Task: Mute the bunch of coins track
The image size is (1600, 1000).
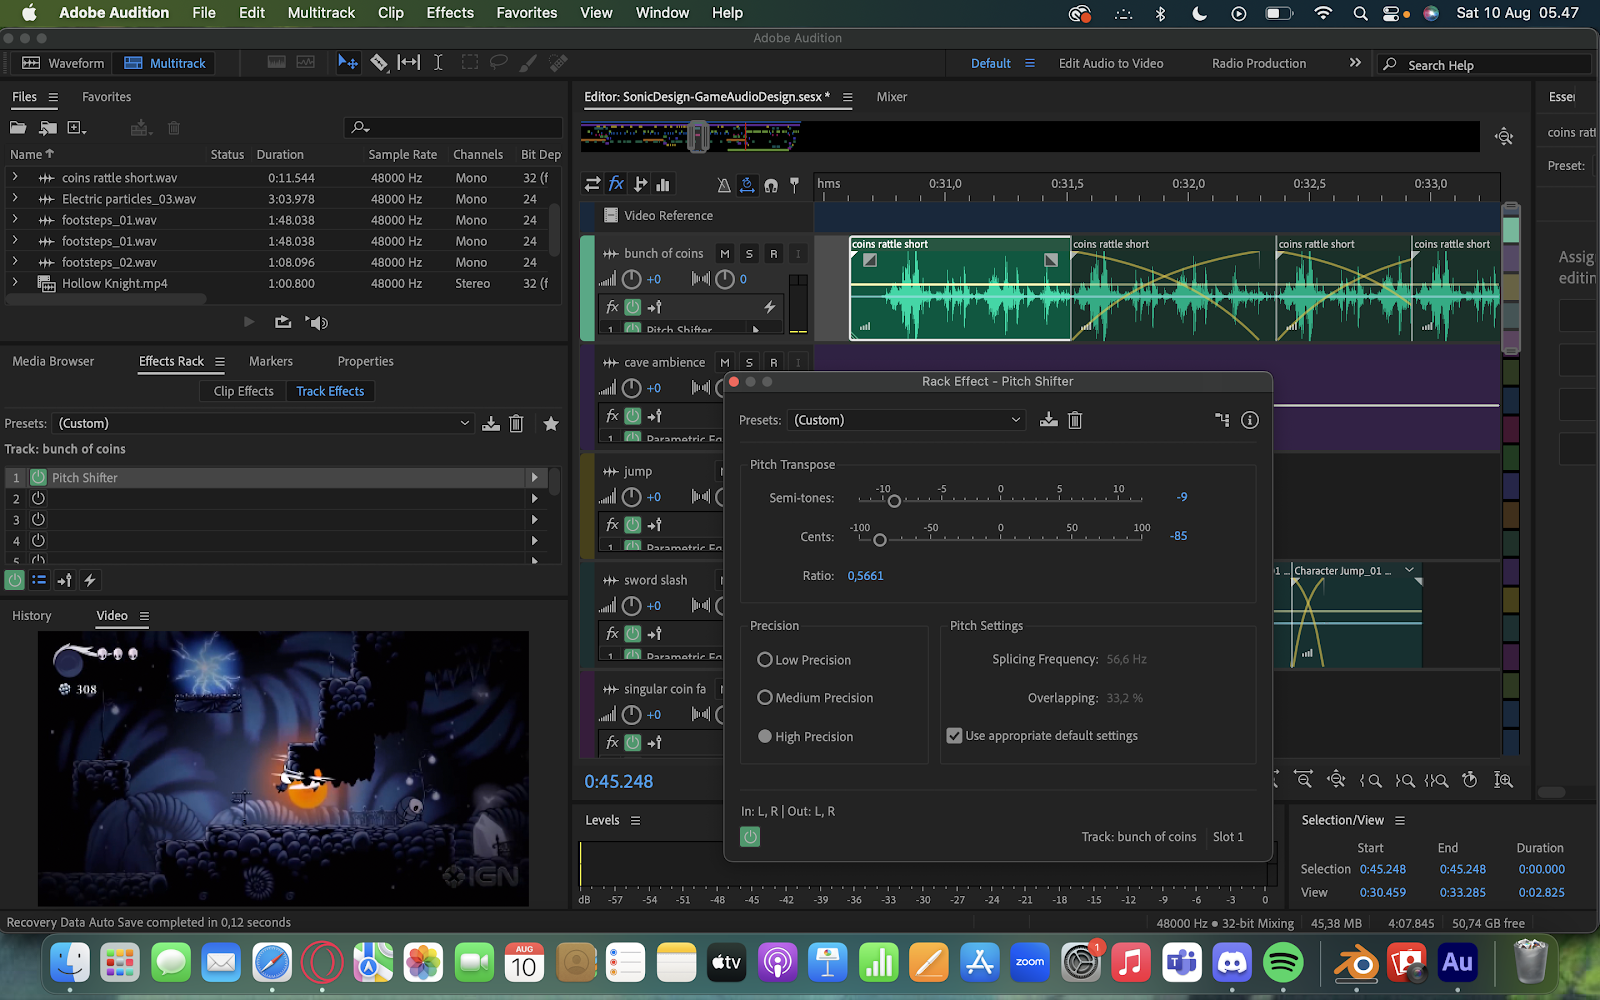Action: pos(725,254)
